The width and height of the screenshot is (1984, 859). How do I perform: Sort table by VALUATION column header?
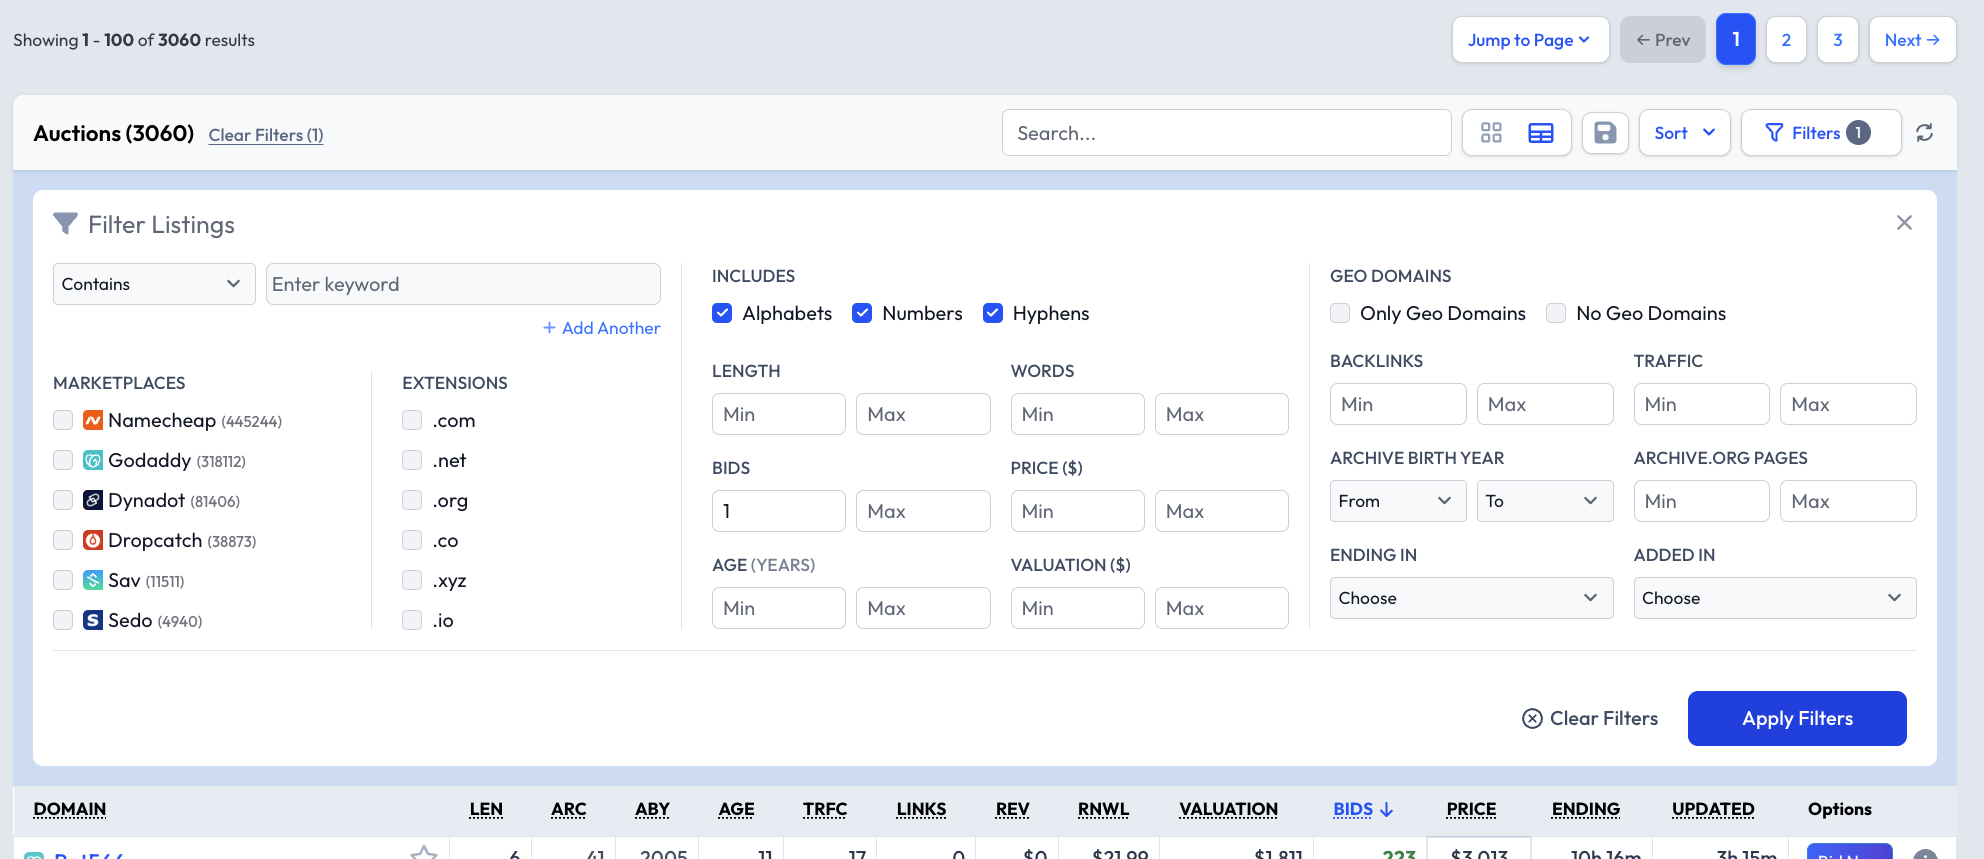[x=1228, y=809]
